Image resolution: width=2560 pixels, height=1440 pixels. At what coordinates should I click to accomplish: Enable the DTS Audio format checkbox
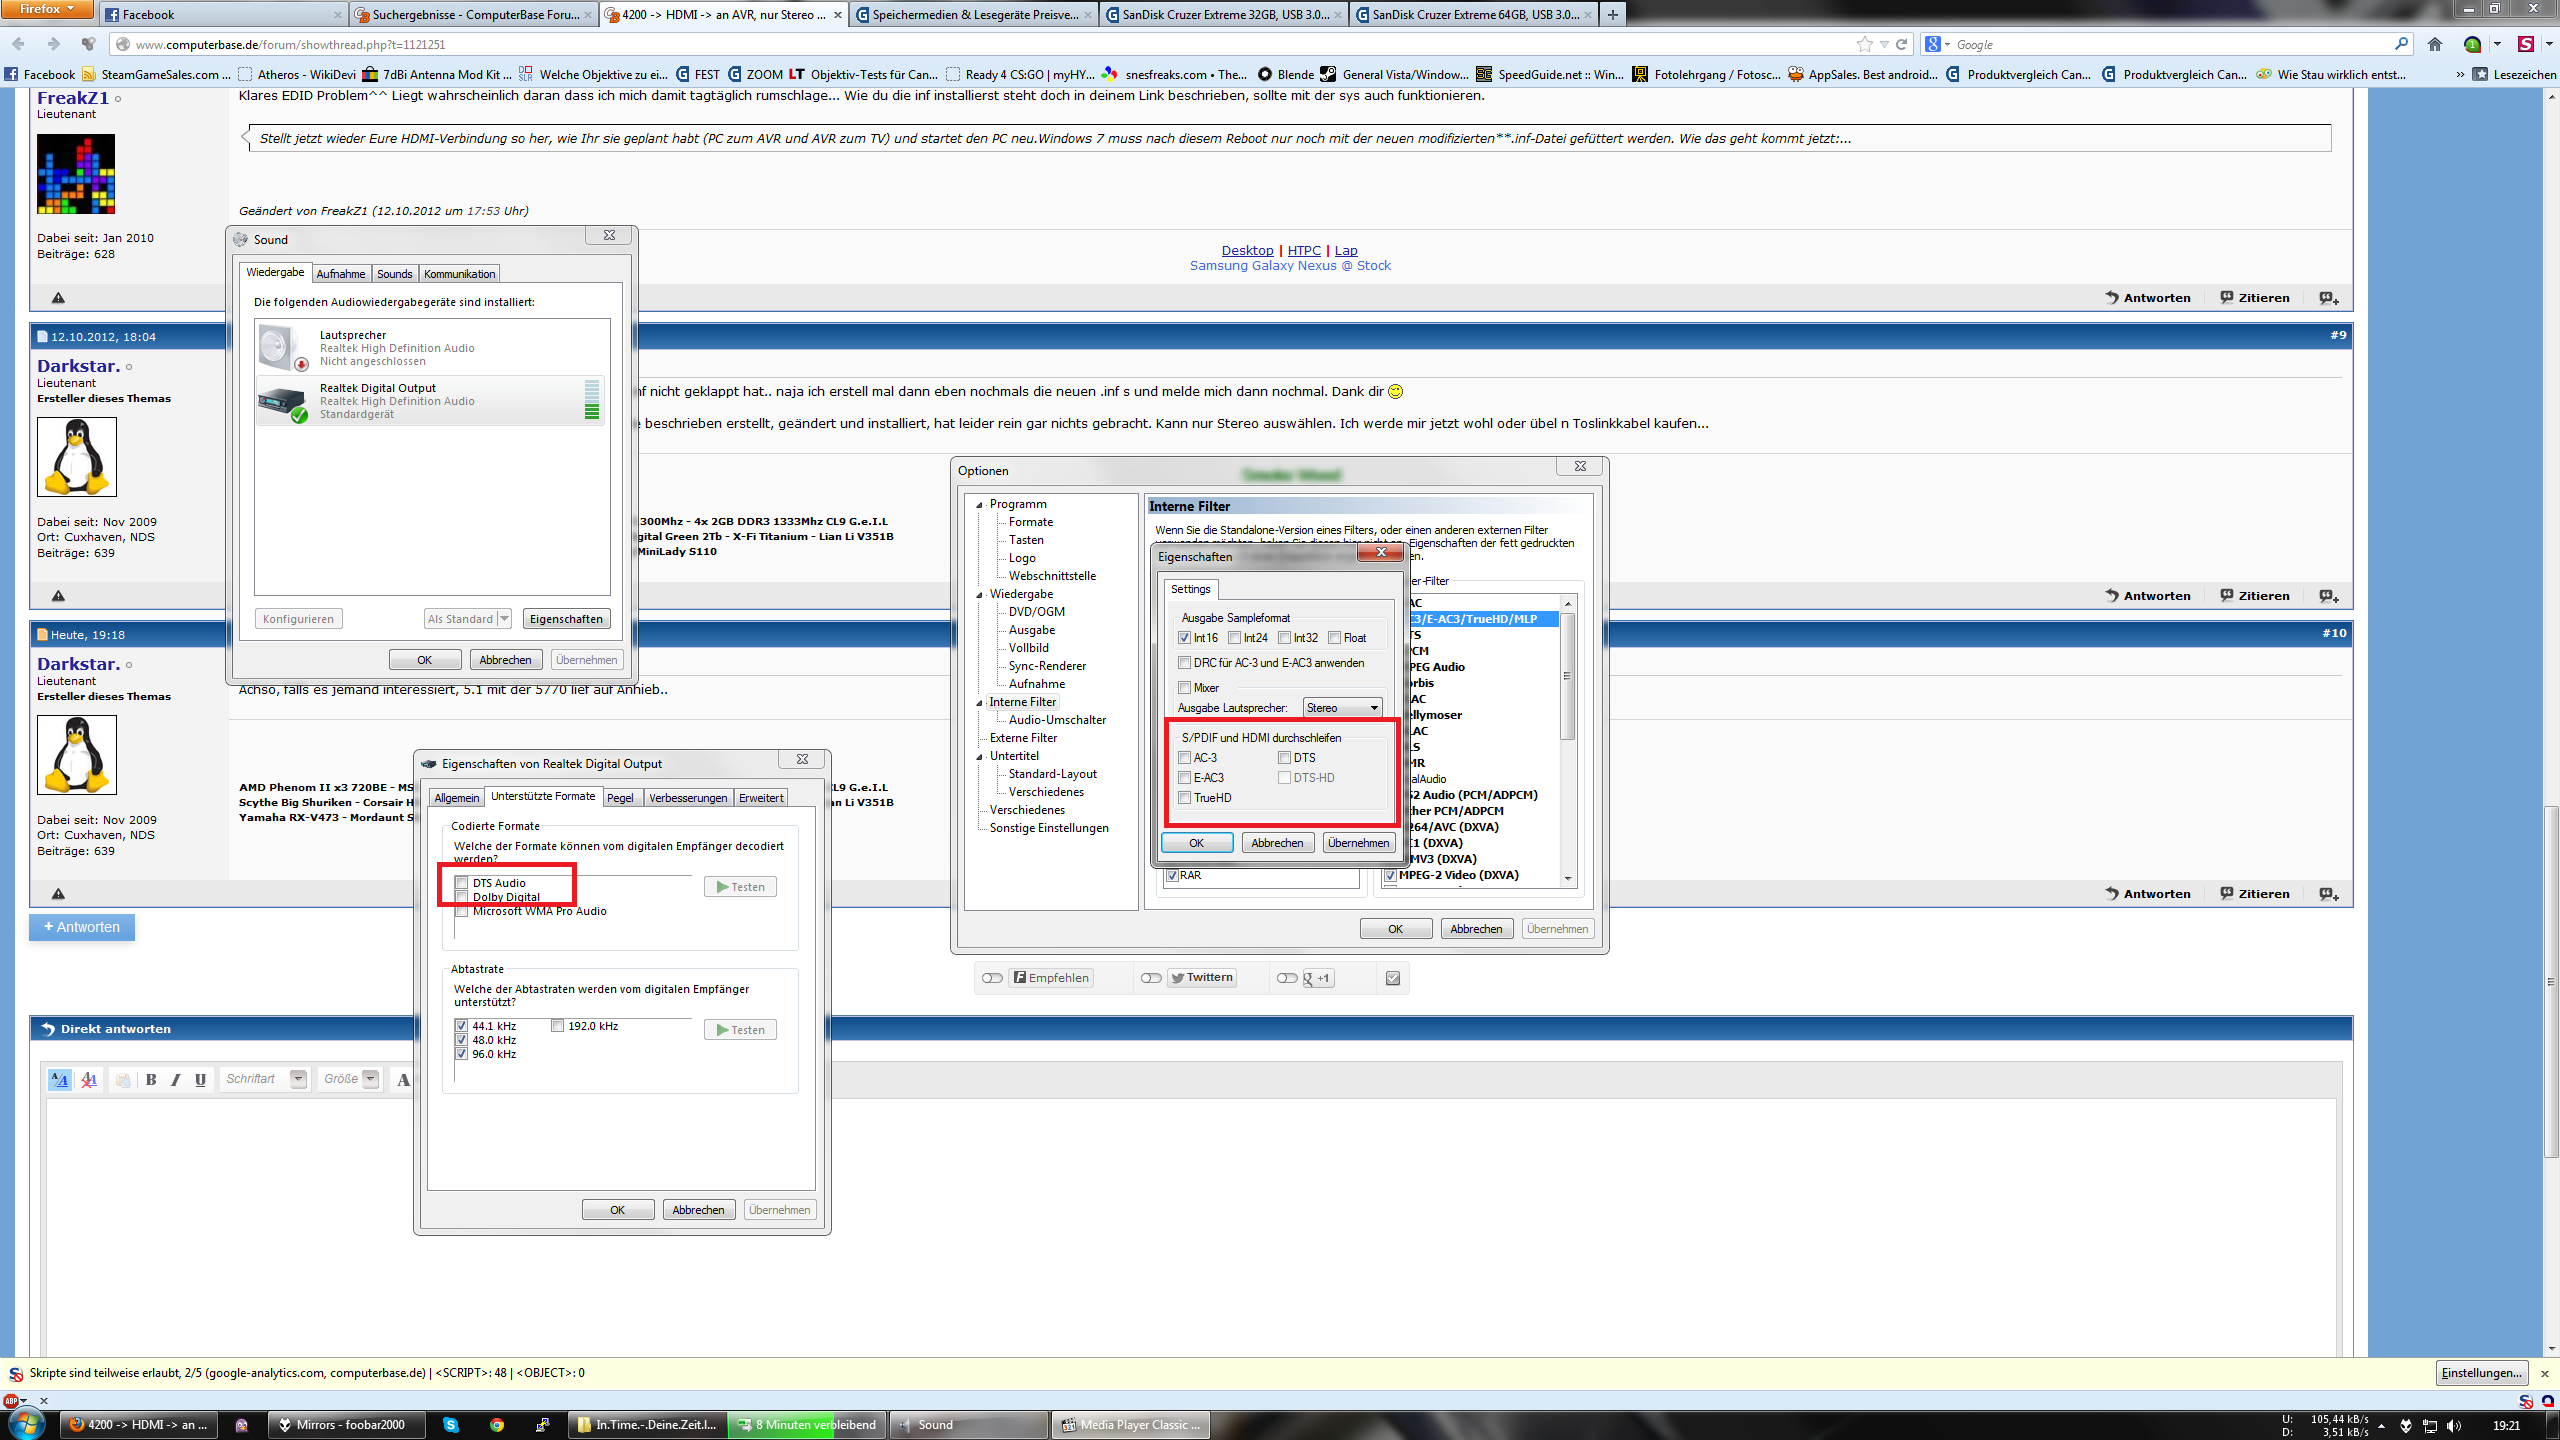point(462,883)
